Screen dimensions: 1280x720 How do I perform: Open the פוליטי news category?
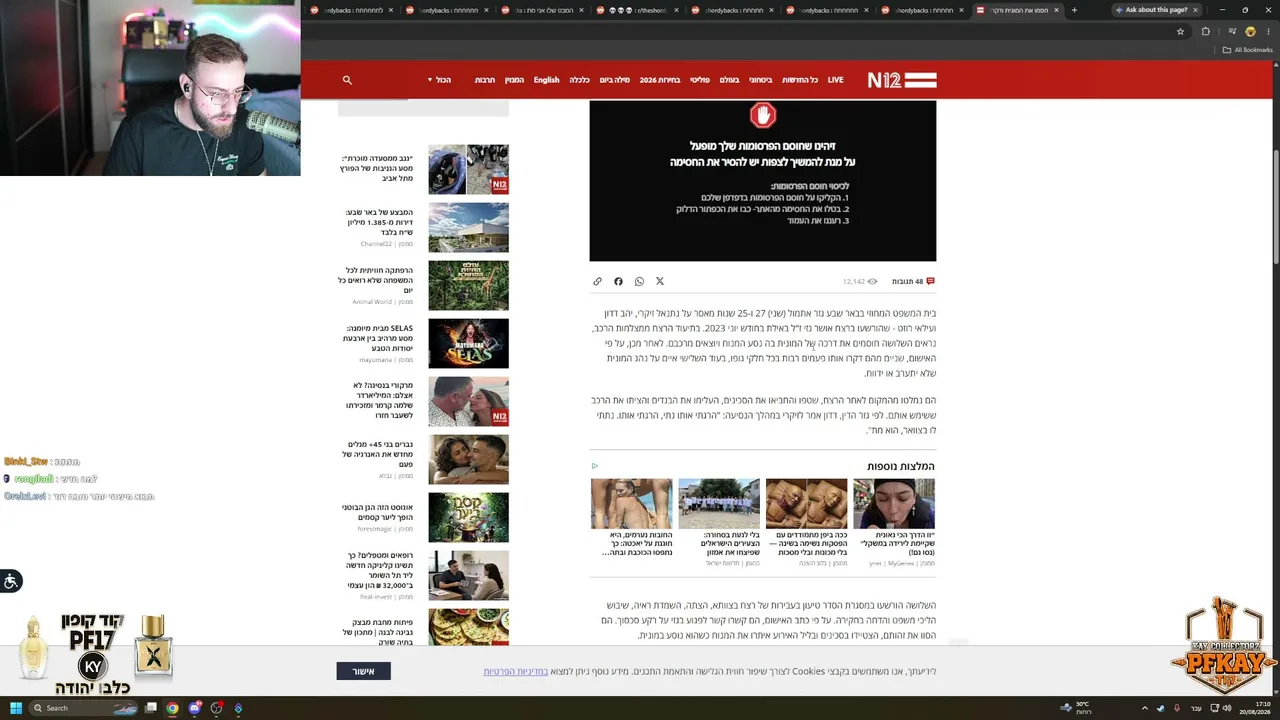pyautogui.click(x=700, y=80)
